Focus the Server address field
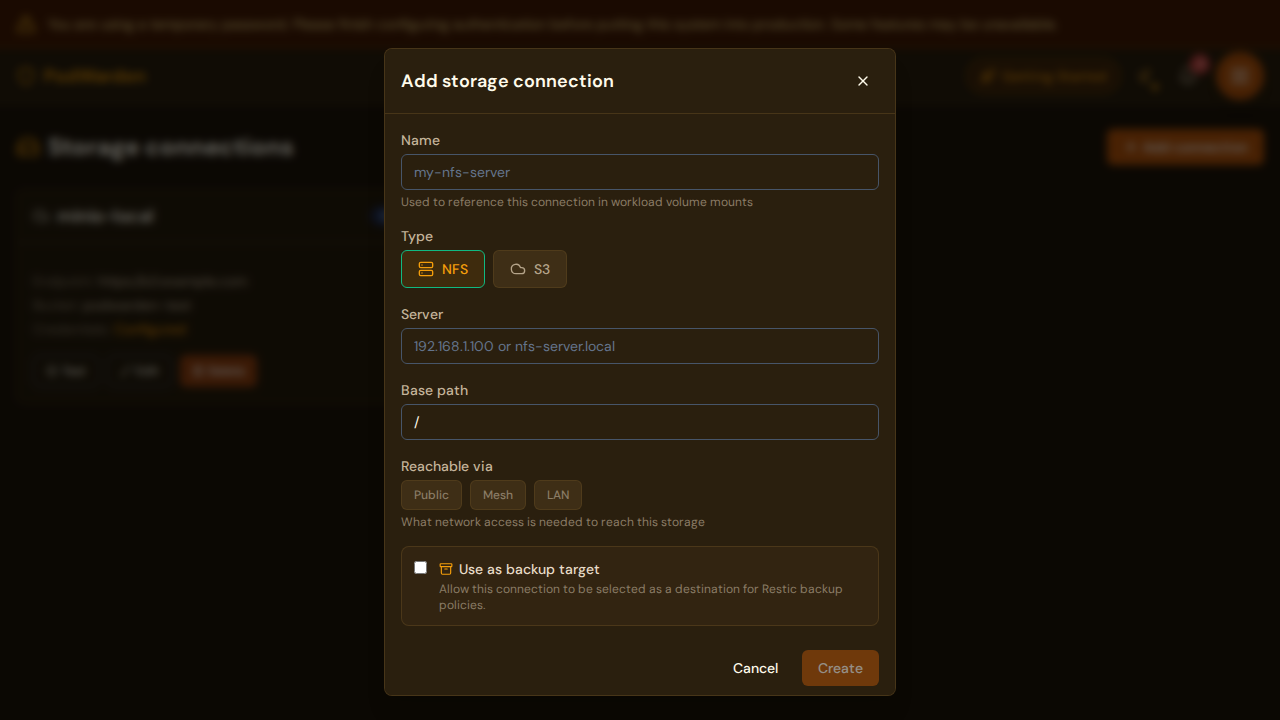 [x=640, y=346]
